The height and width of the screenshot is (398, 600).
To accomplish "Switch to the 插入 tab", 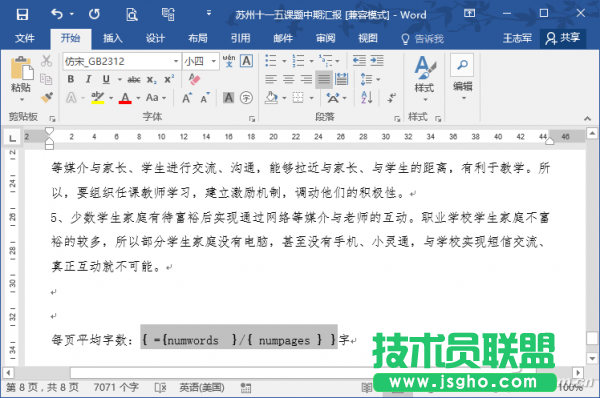I will pos(112,38).
